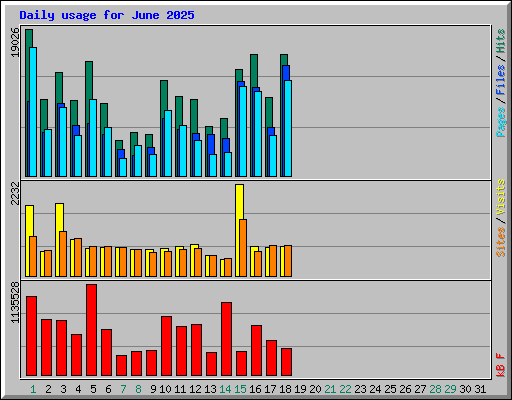Click the Visits legend label
This screenshot has height=400, width=512.
pyautogui.click(x=500, y=198)
